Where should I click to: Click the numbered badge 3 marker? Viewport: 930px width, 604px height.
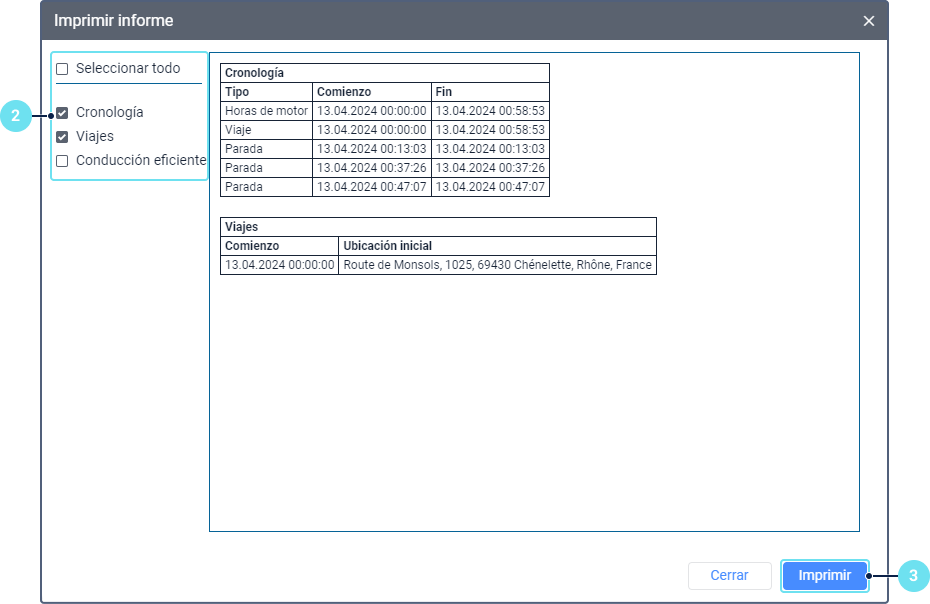(913, 576)
